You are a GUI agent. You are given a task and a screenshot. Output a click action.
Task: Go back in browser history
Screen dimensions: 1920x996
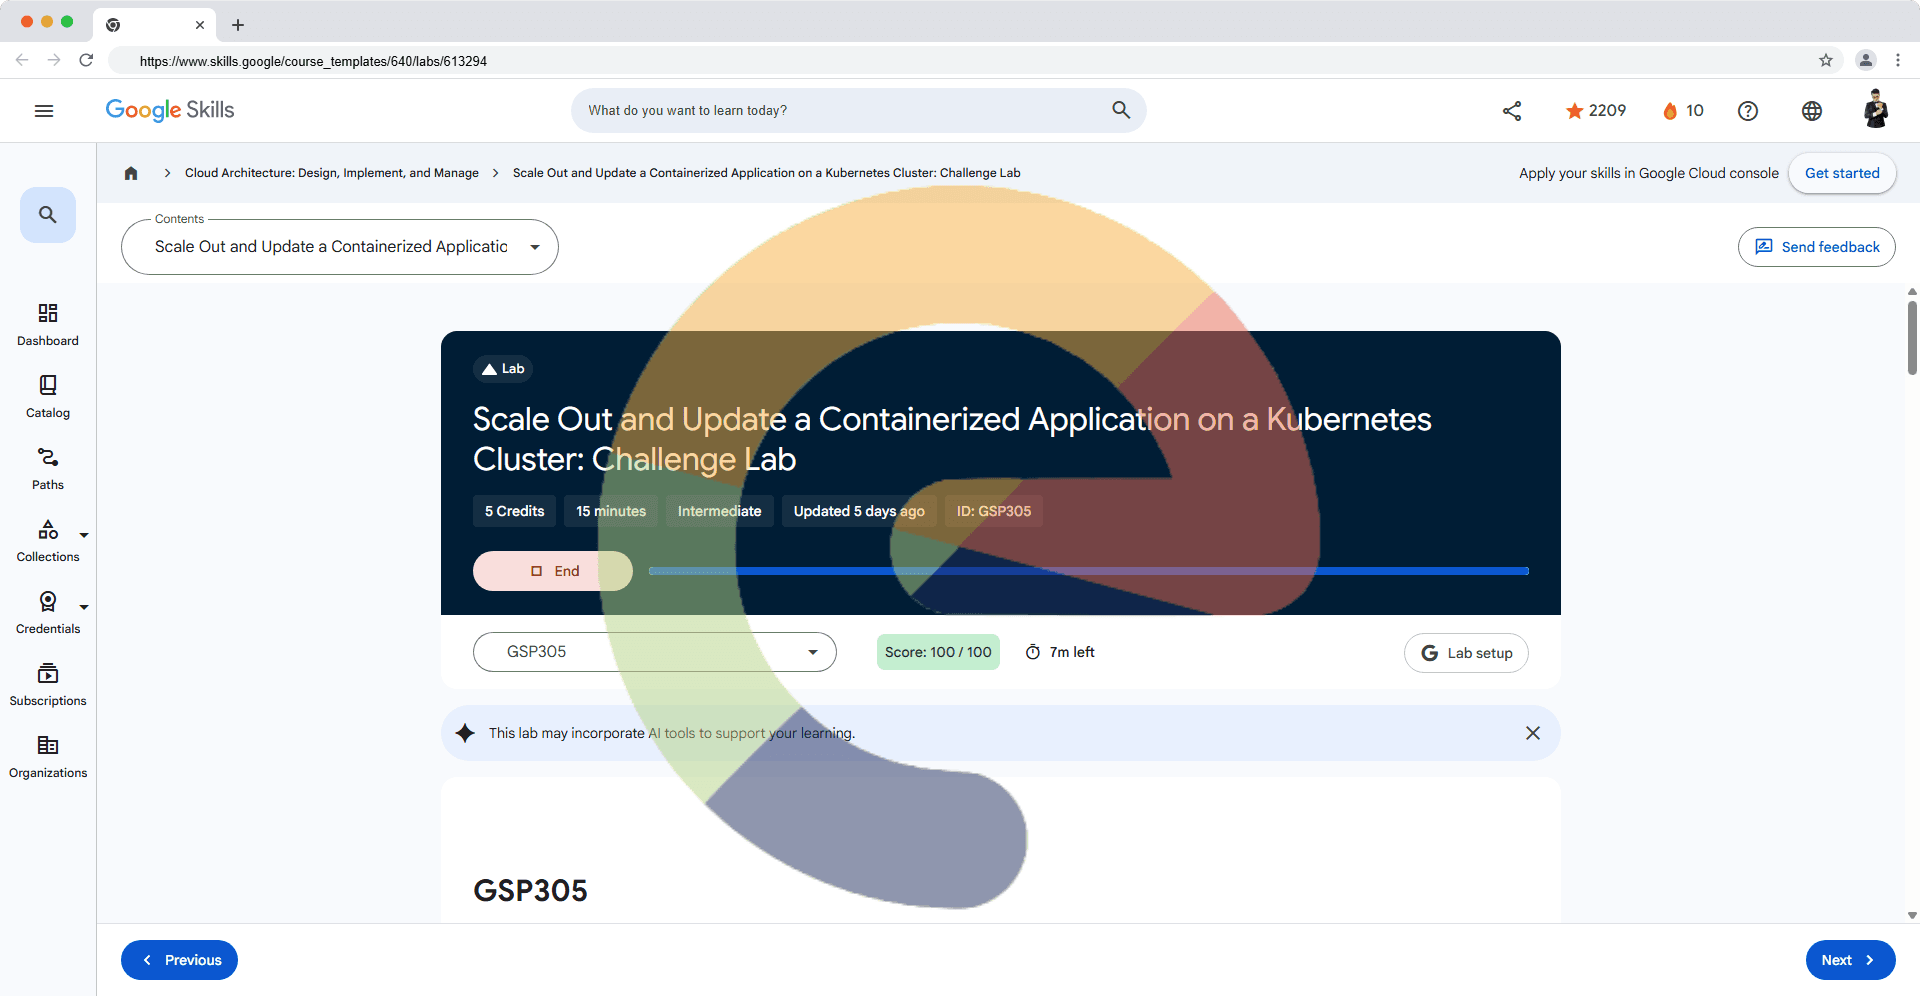tap(22, 61)
